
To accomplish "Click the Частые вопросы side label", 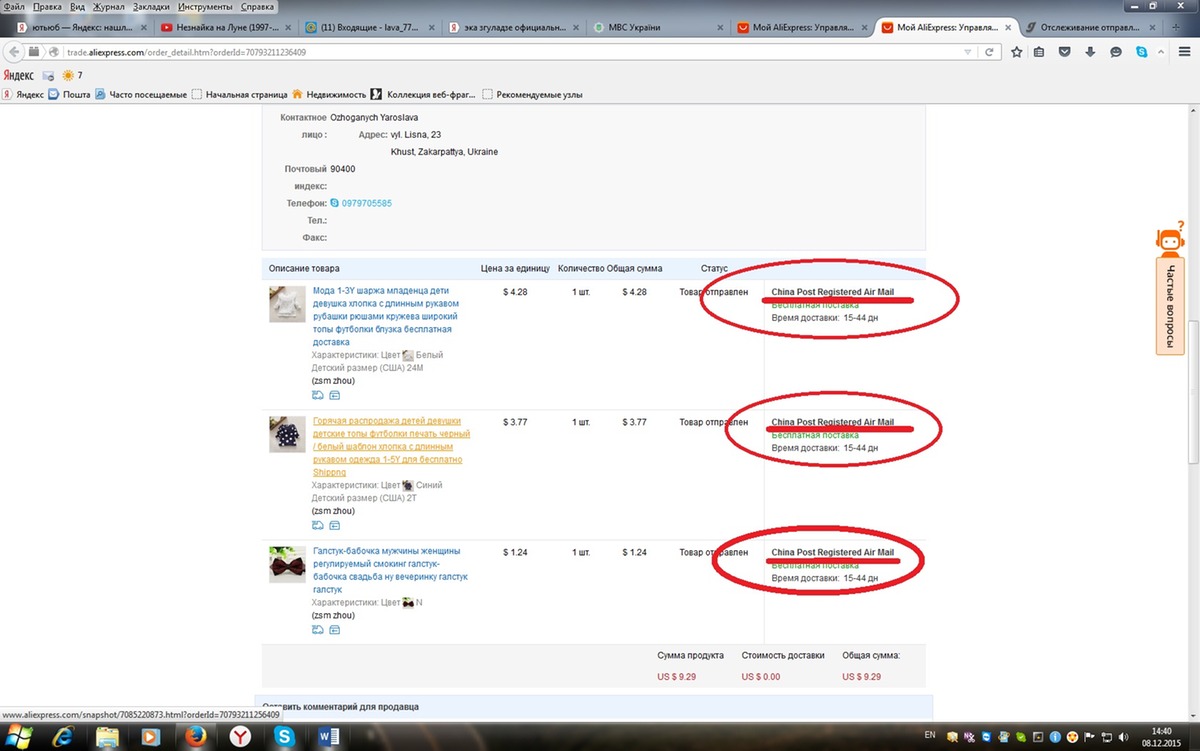I will [1169, 304].
